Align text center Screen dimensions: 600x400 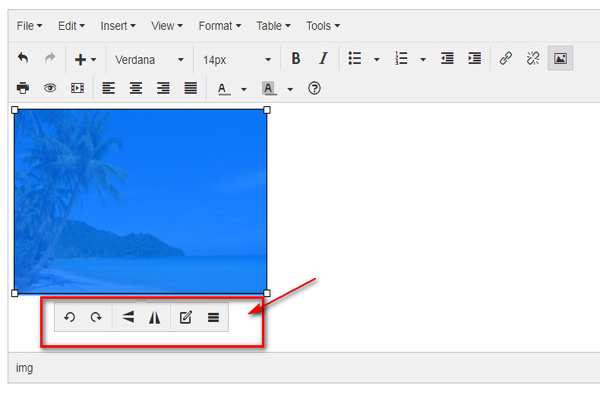[x=136, y=88]
